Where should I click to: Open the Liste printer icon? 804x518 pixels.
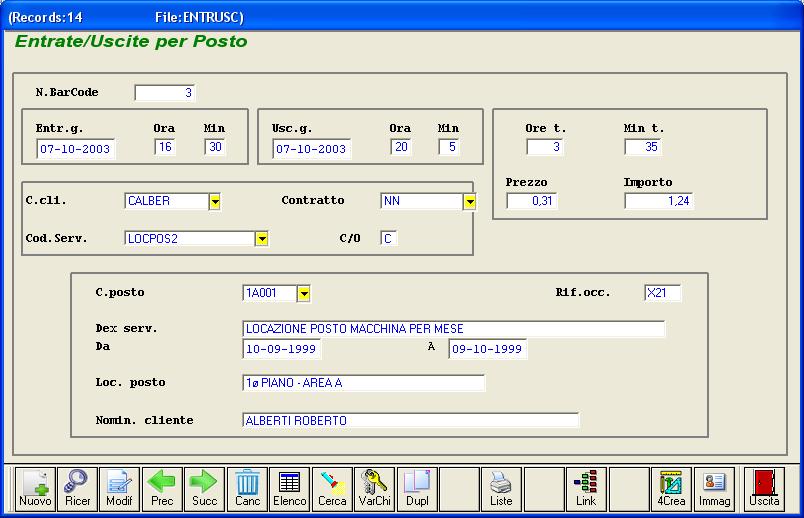501,489
